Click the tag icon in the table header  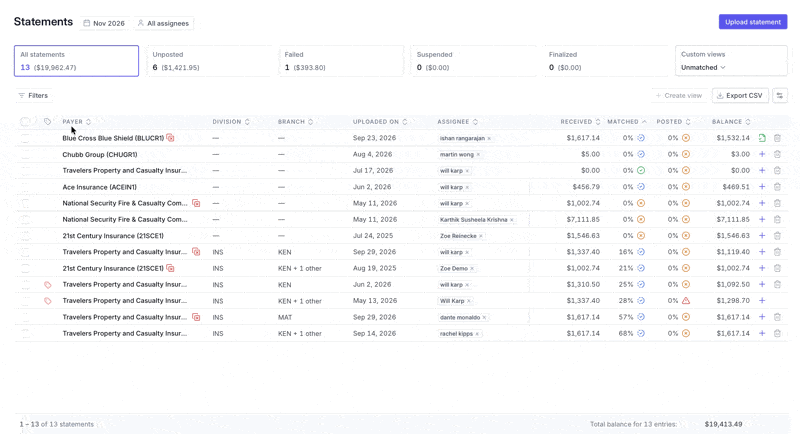click(47, 121)
